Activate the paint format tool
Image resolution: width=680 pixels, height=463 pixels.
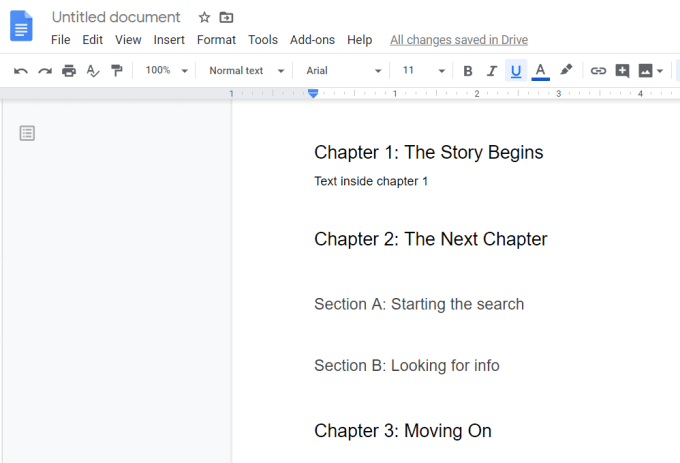coord(117,71)
